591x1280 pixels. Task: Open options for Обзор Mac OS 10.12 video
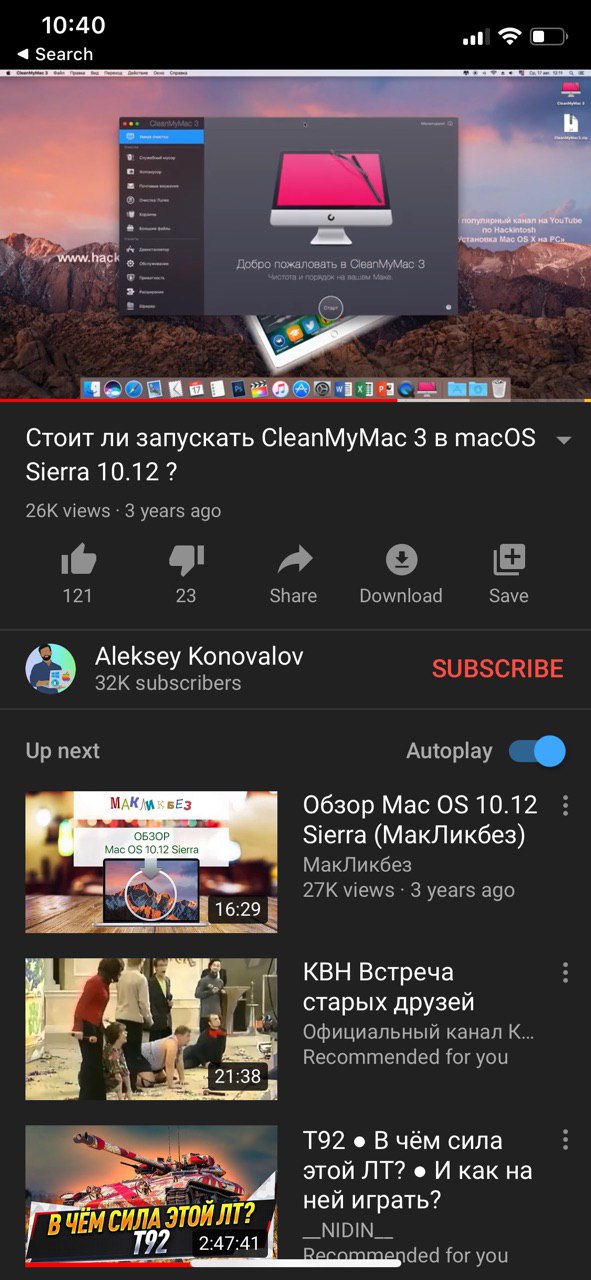click(565, 805)
